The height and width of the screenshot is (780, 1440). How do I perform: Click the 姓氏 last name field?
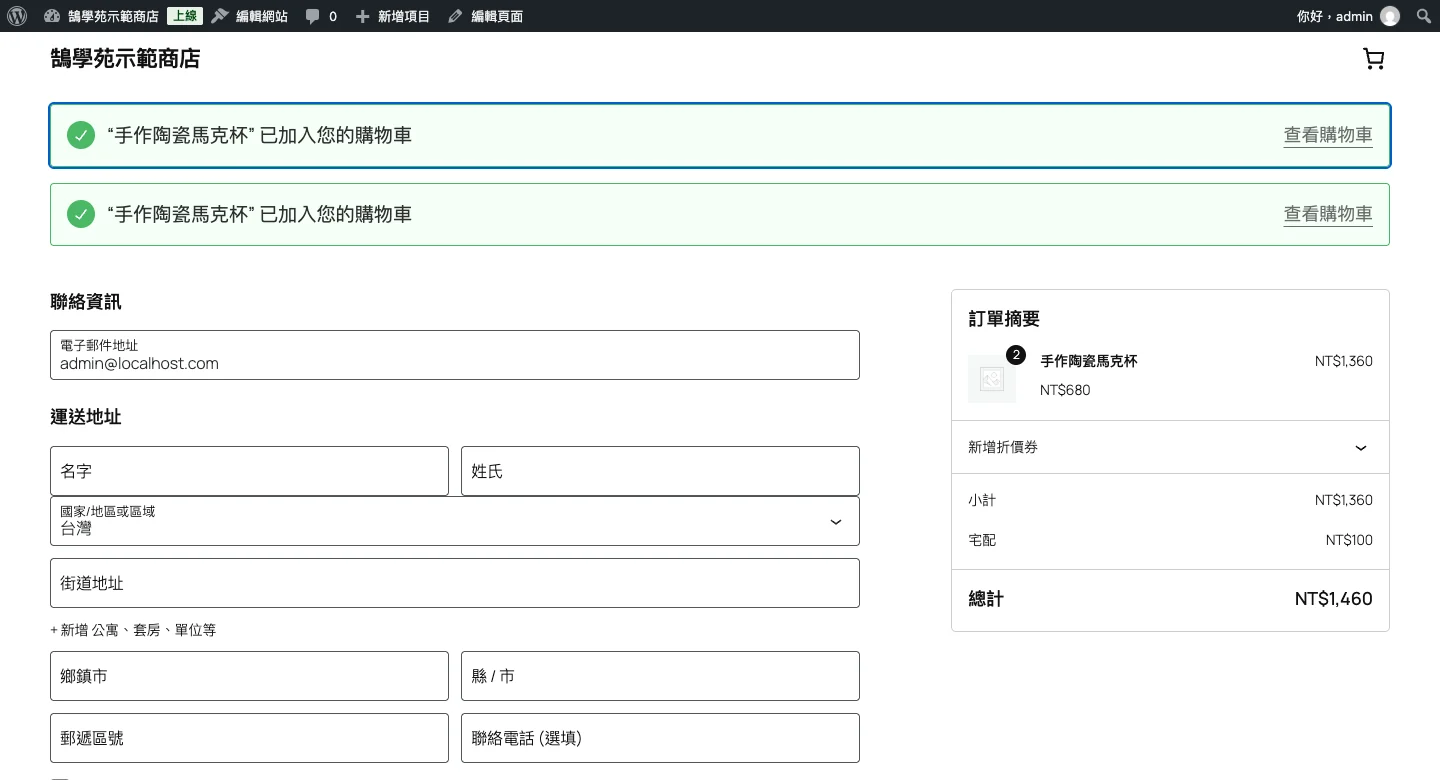pyautogui.click(x=660, y=471)
